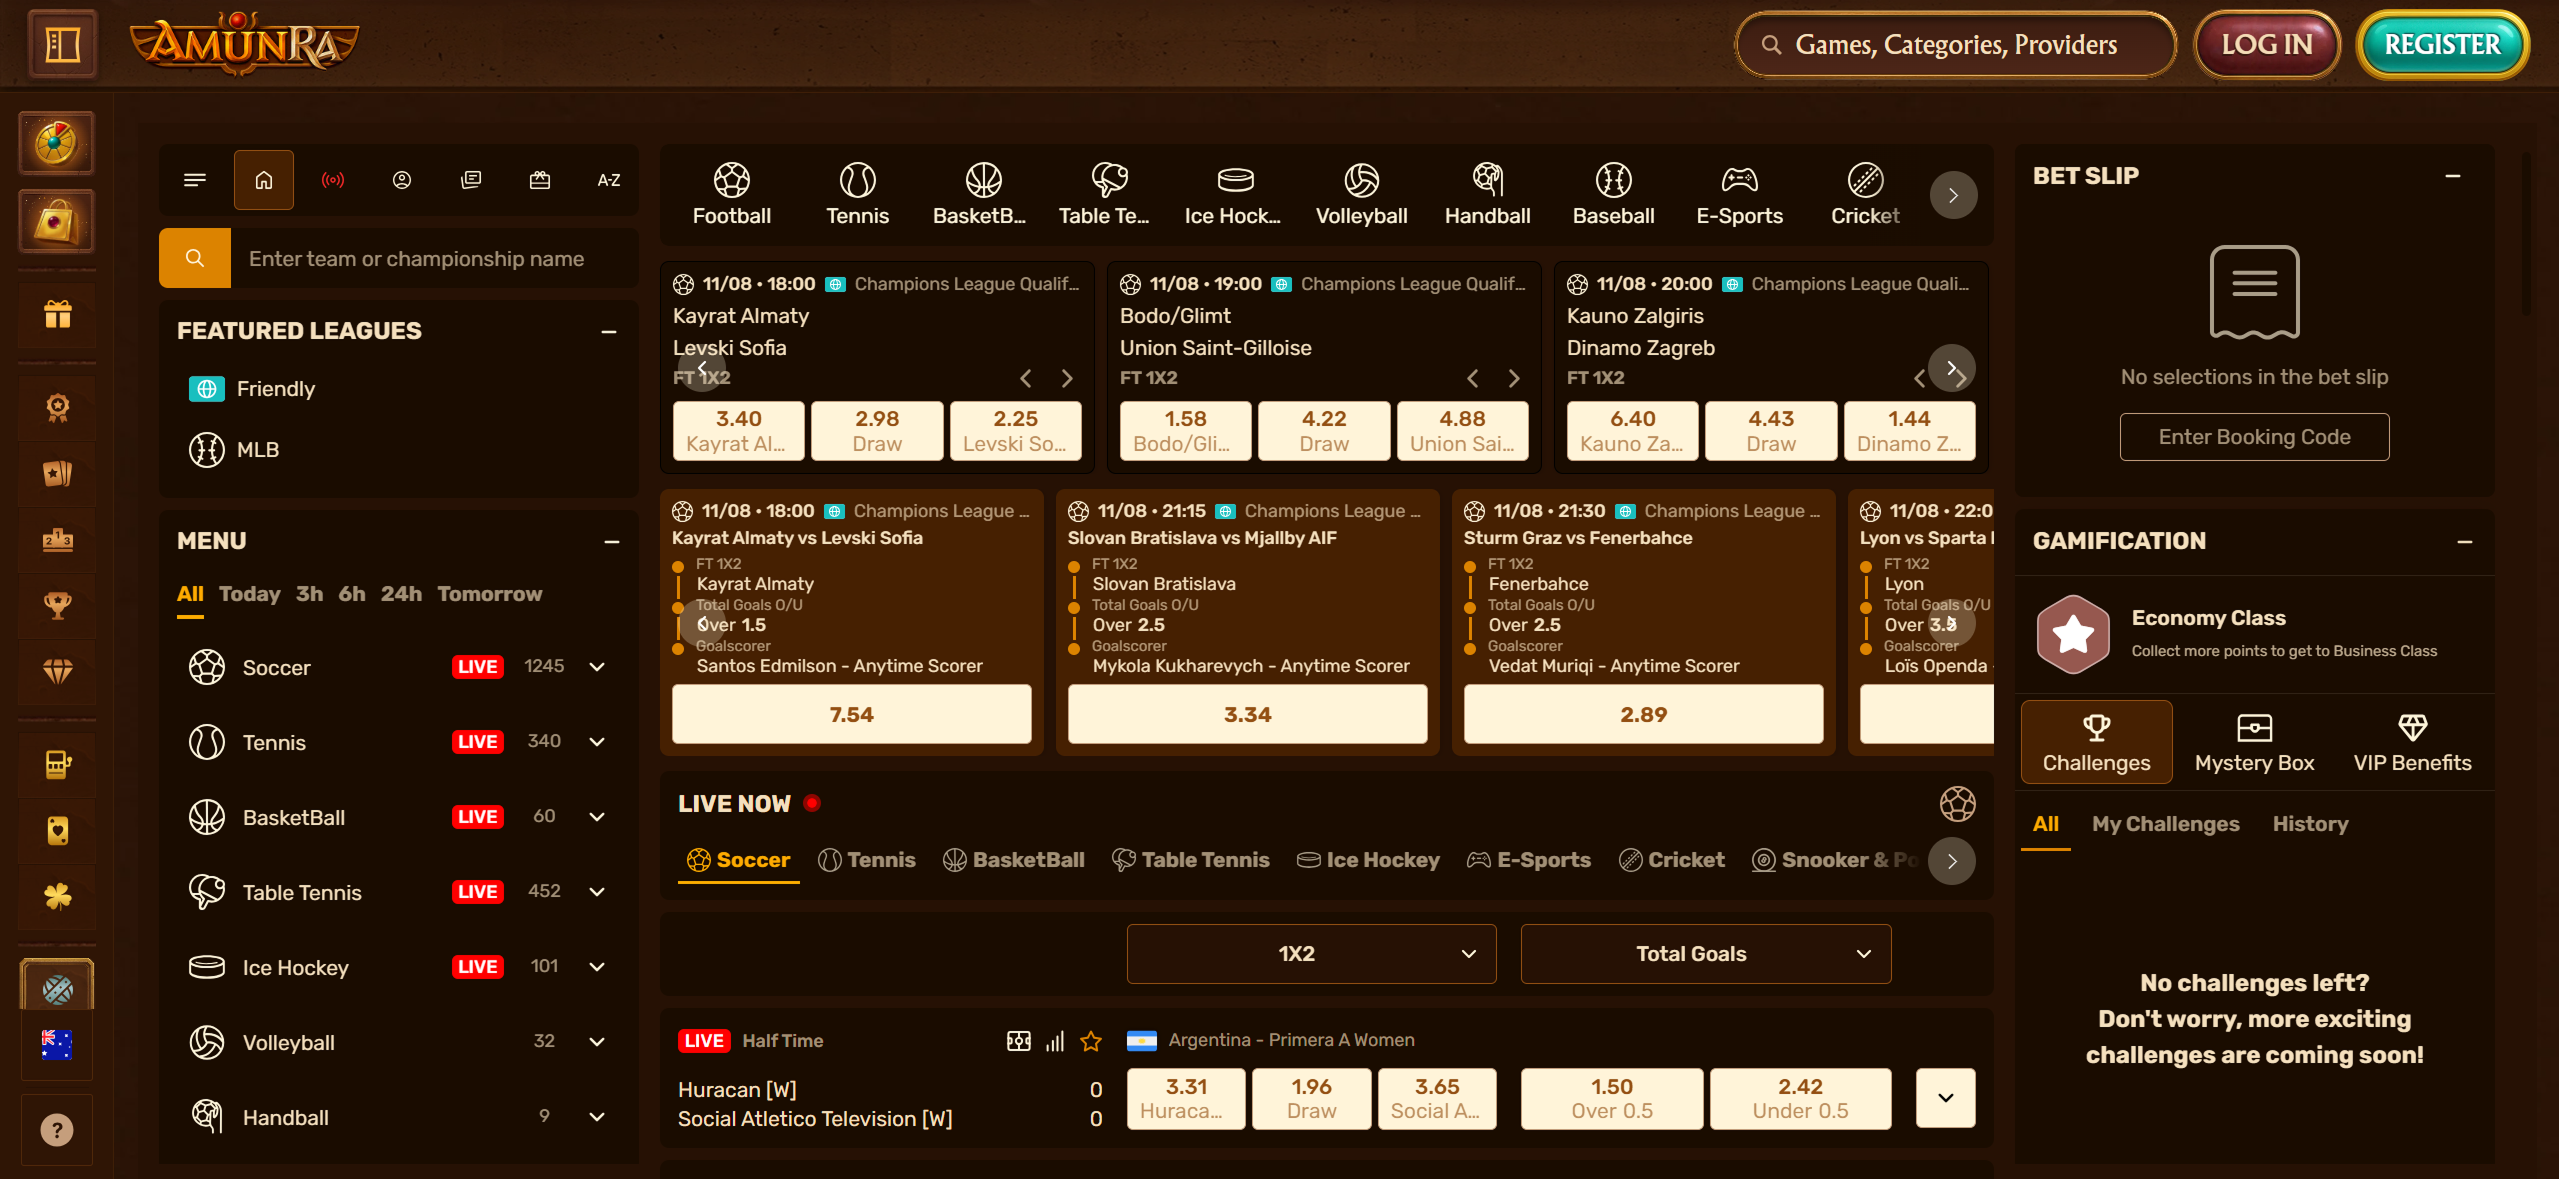The image size is (2559, 1179).
Task: Open statistics bars icon for Huracan match
Action: pos(1055,1041)
